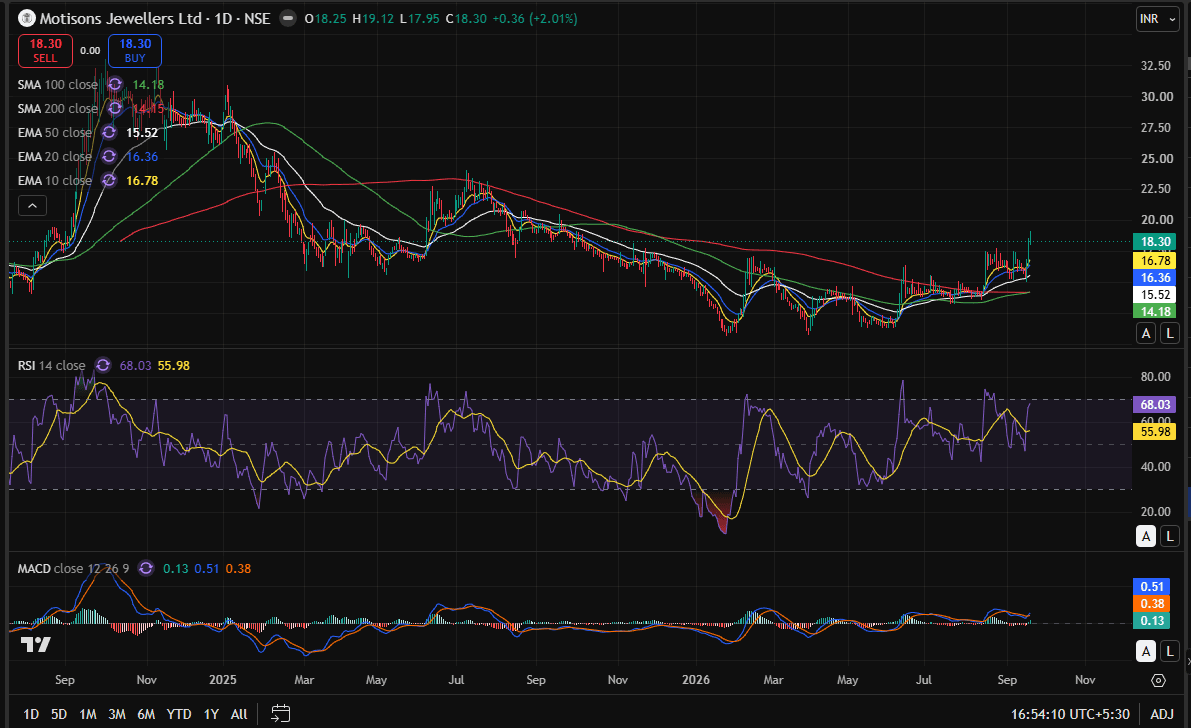
Task: Select the 3M time range
Action: (117, 714)
